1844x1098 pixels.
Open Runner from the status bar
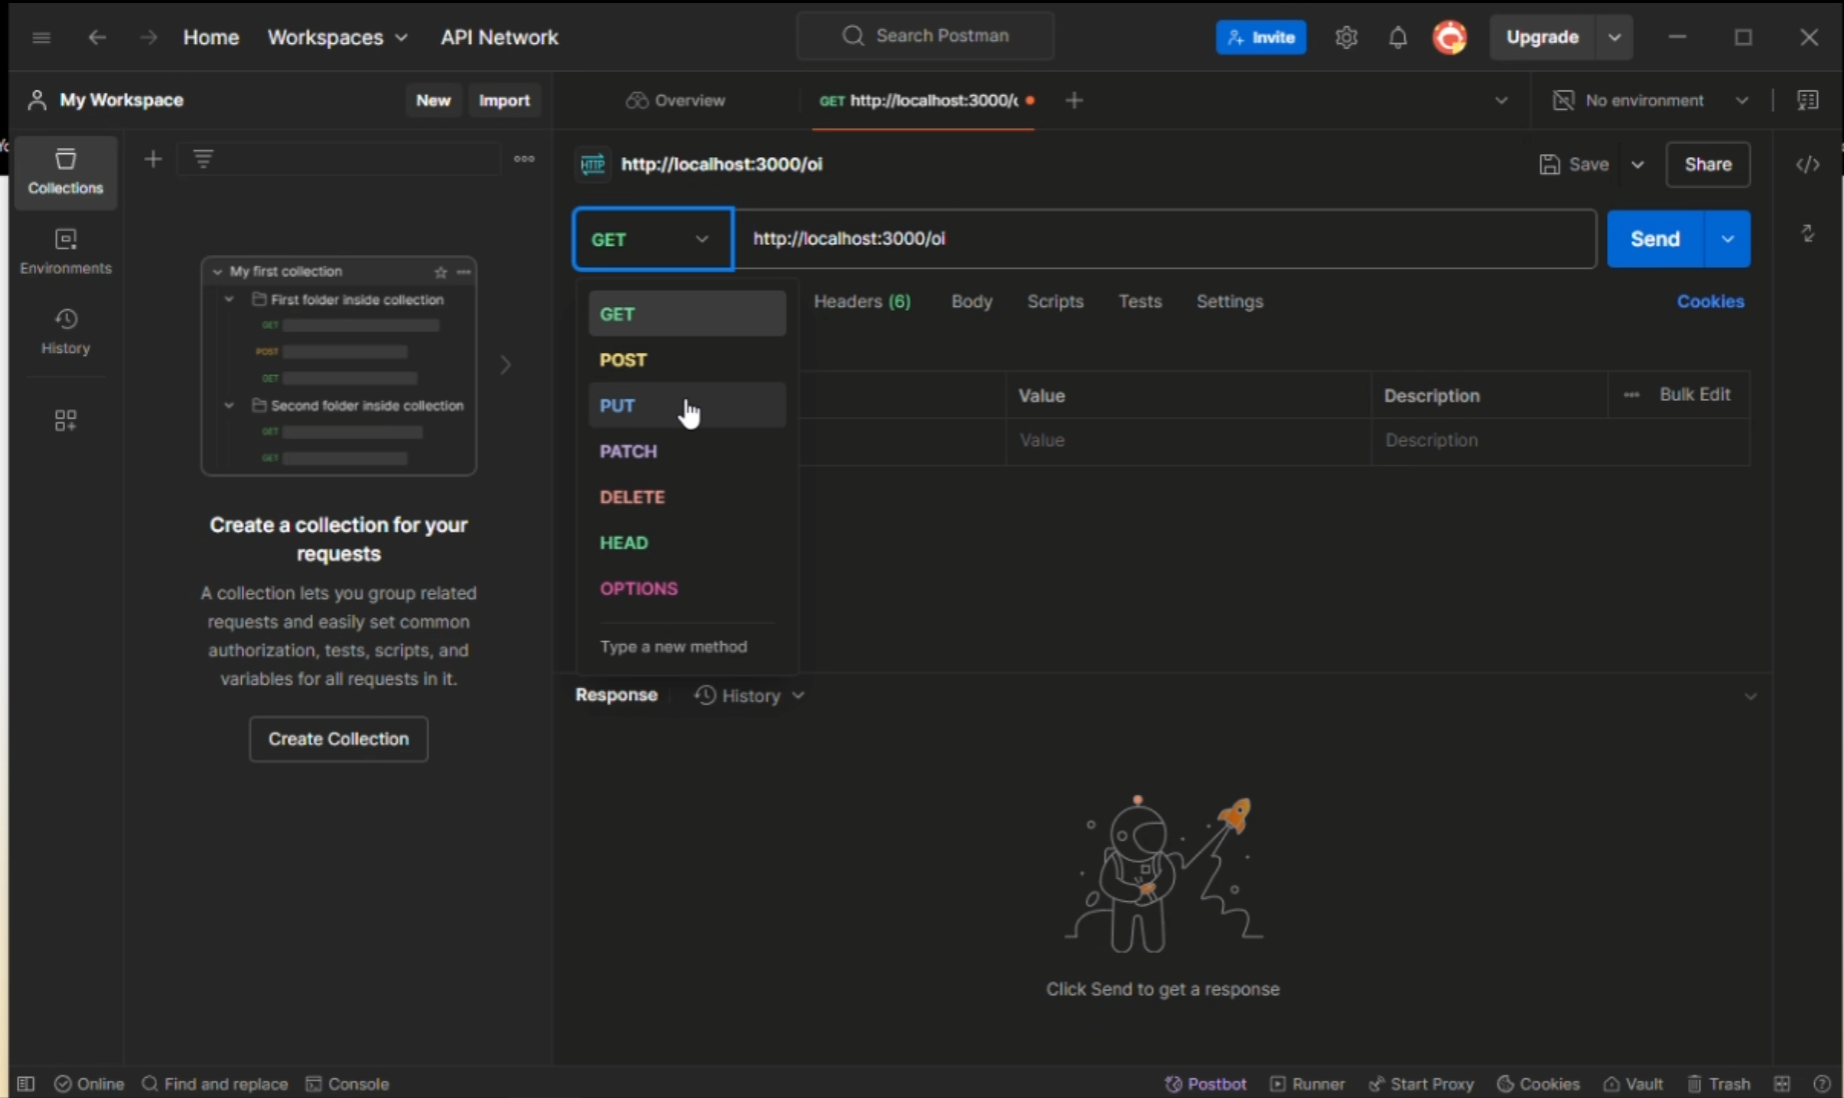tap(1307, 1084)
